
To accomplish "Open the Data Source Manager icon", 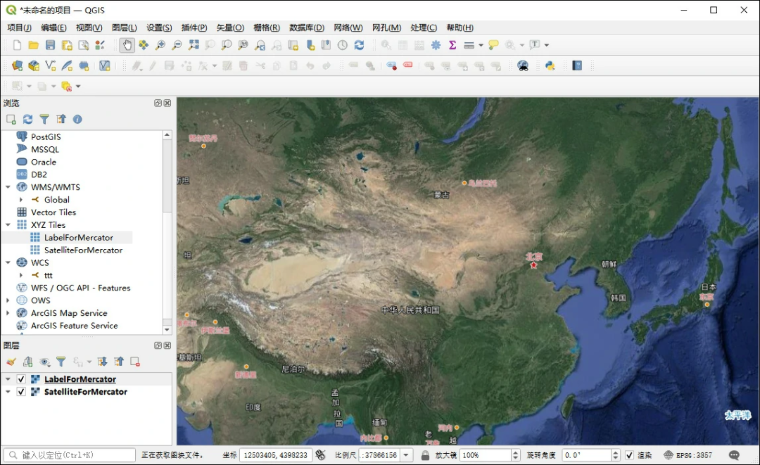I will (x=17, y=65).
